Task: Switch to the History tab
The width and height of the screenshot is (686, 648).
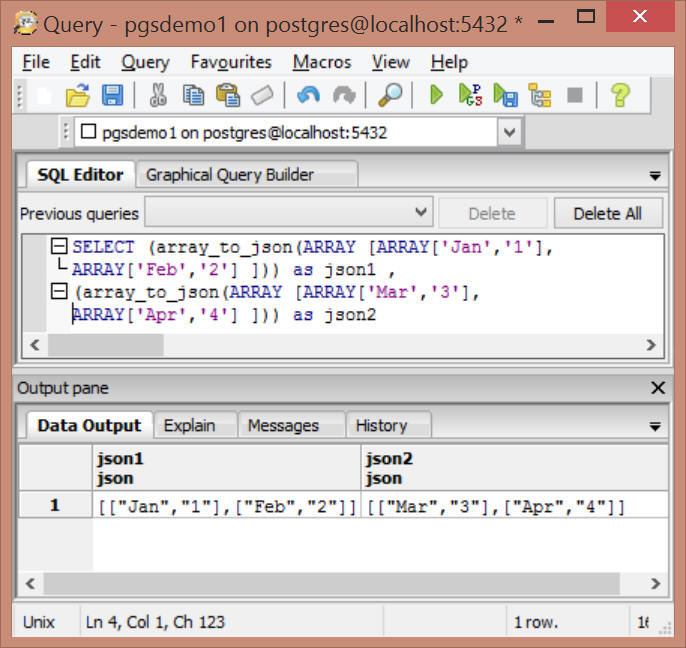Action: [388, 425]
